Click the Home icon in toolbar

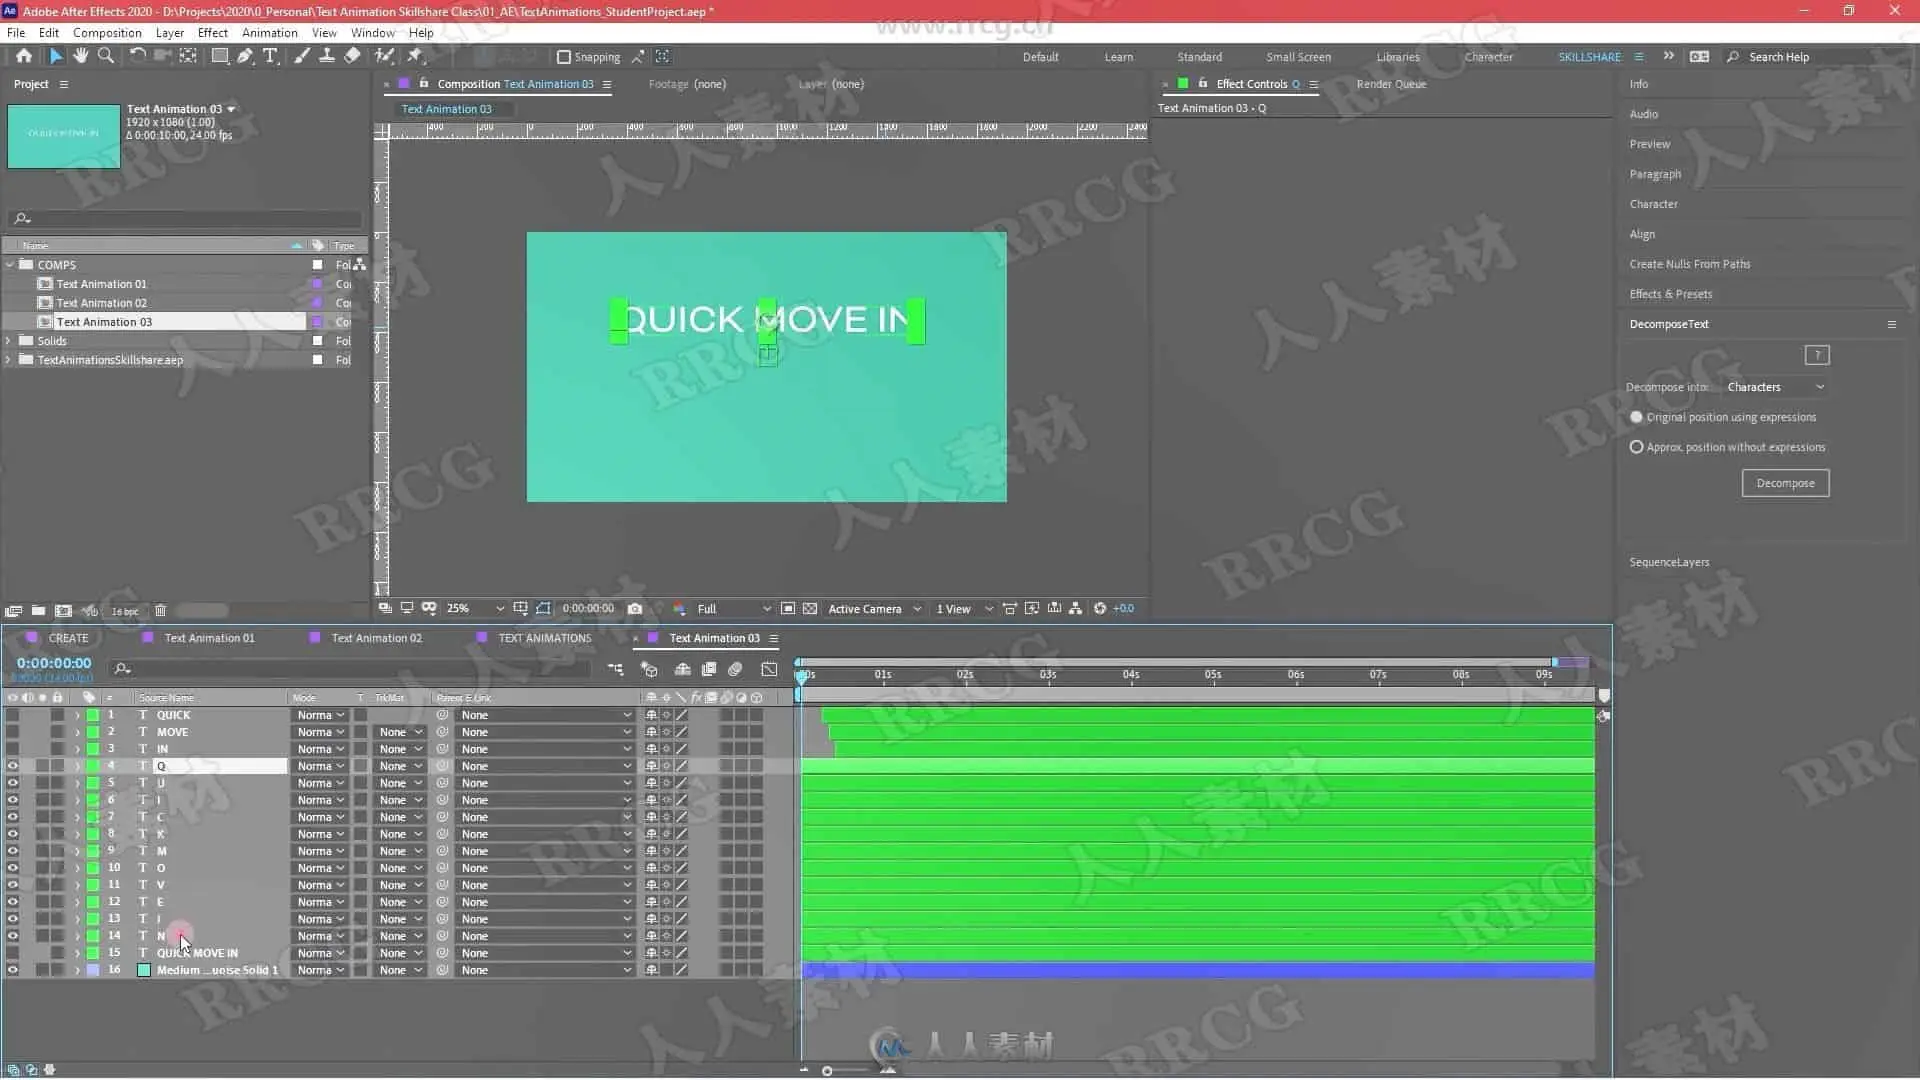click(24, 56)
